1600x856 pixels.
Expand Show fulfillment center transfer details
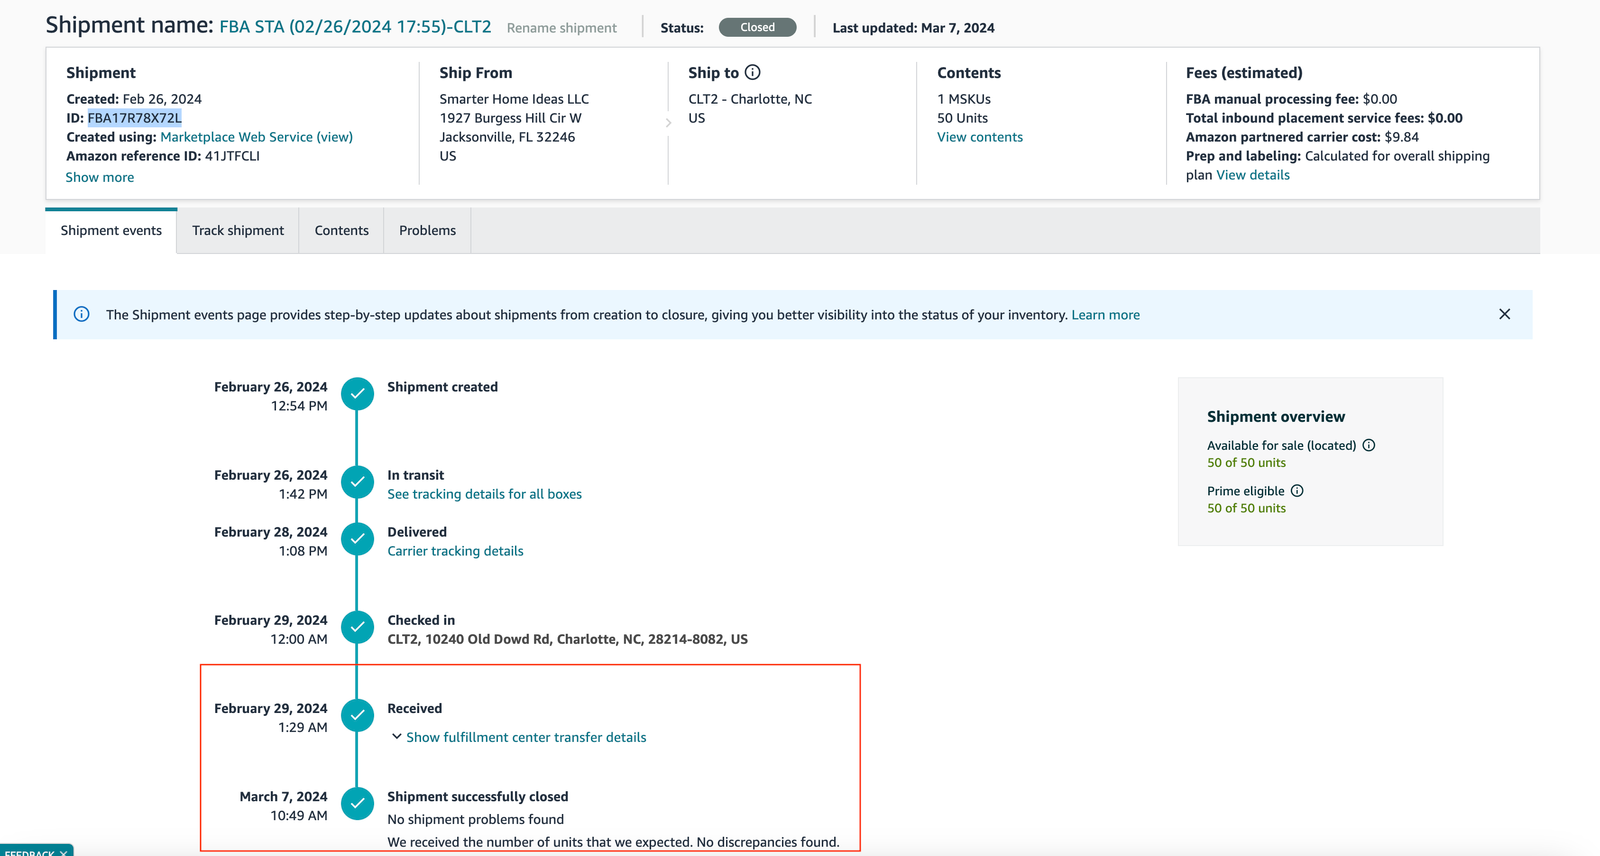click(519, 737)
